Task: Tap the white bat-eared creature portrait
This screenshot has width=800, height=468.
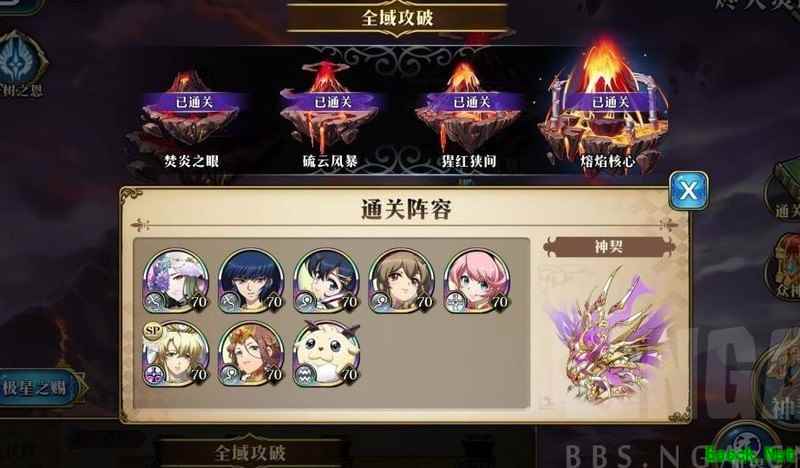Action: [x=327, y=354]
